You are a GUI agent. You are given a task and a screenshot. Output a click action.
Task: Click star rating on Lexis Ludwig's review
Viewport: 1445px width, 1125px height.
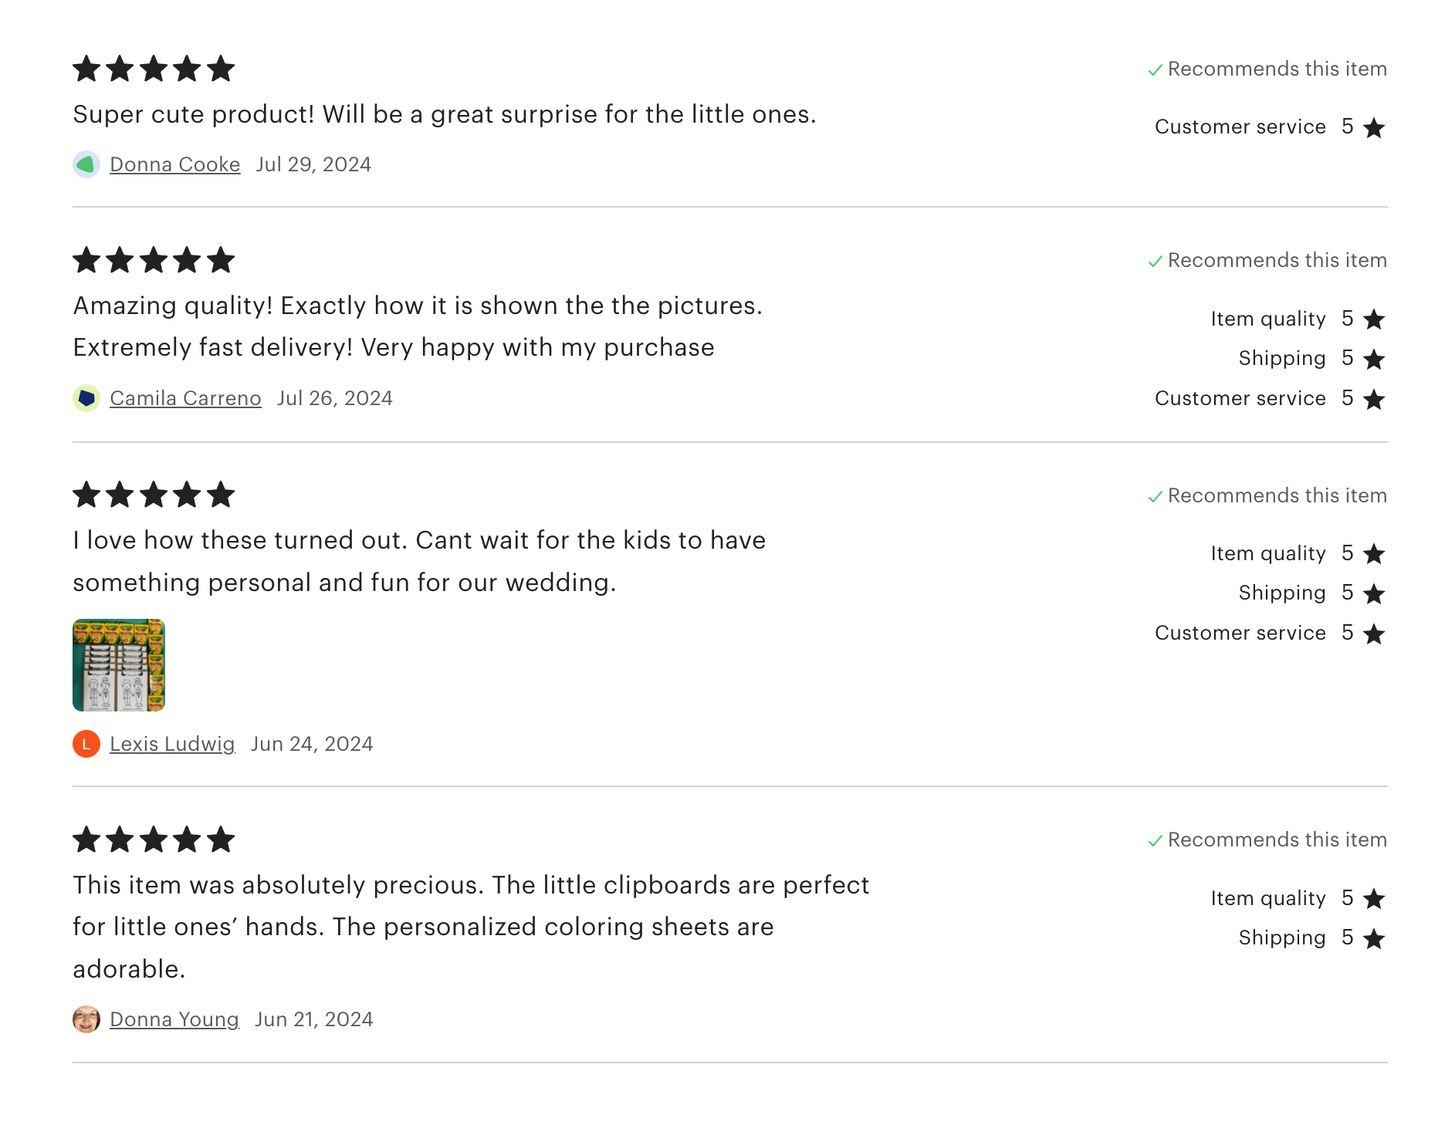click(x=153, y=495)
